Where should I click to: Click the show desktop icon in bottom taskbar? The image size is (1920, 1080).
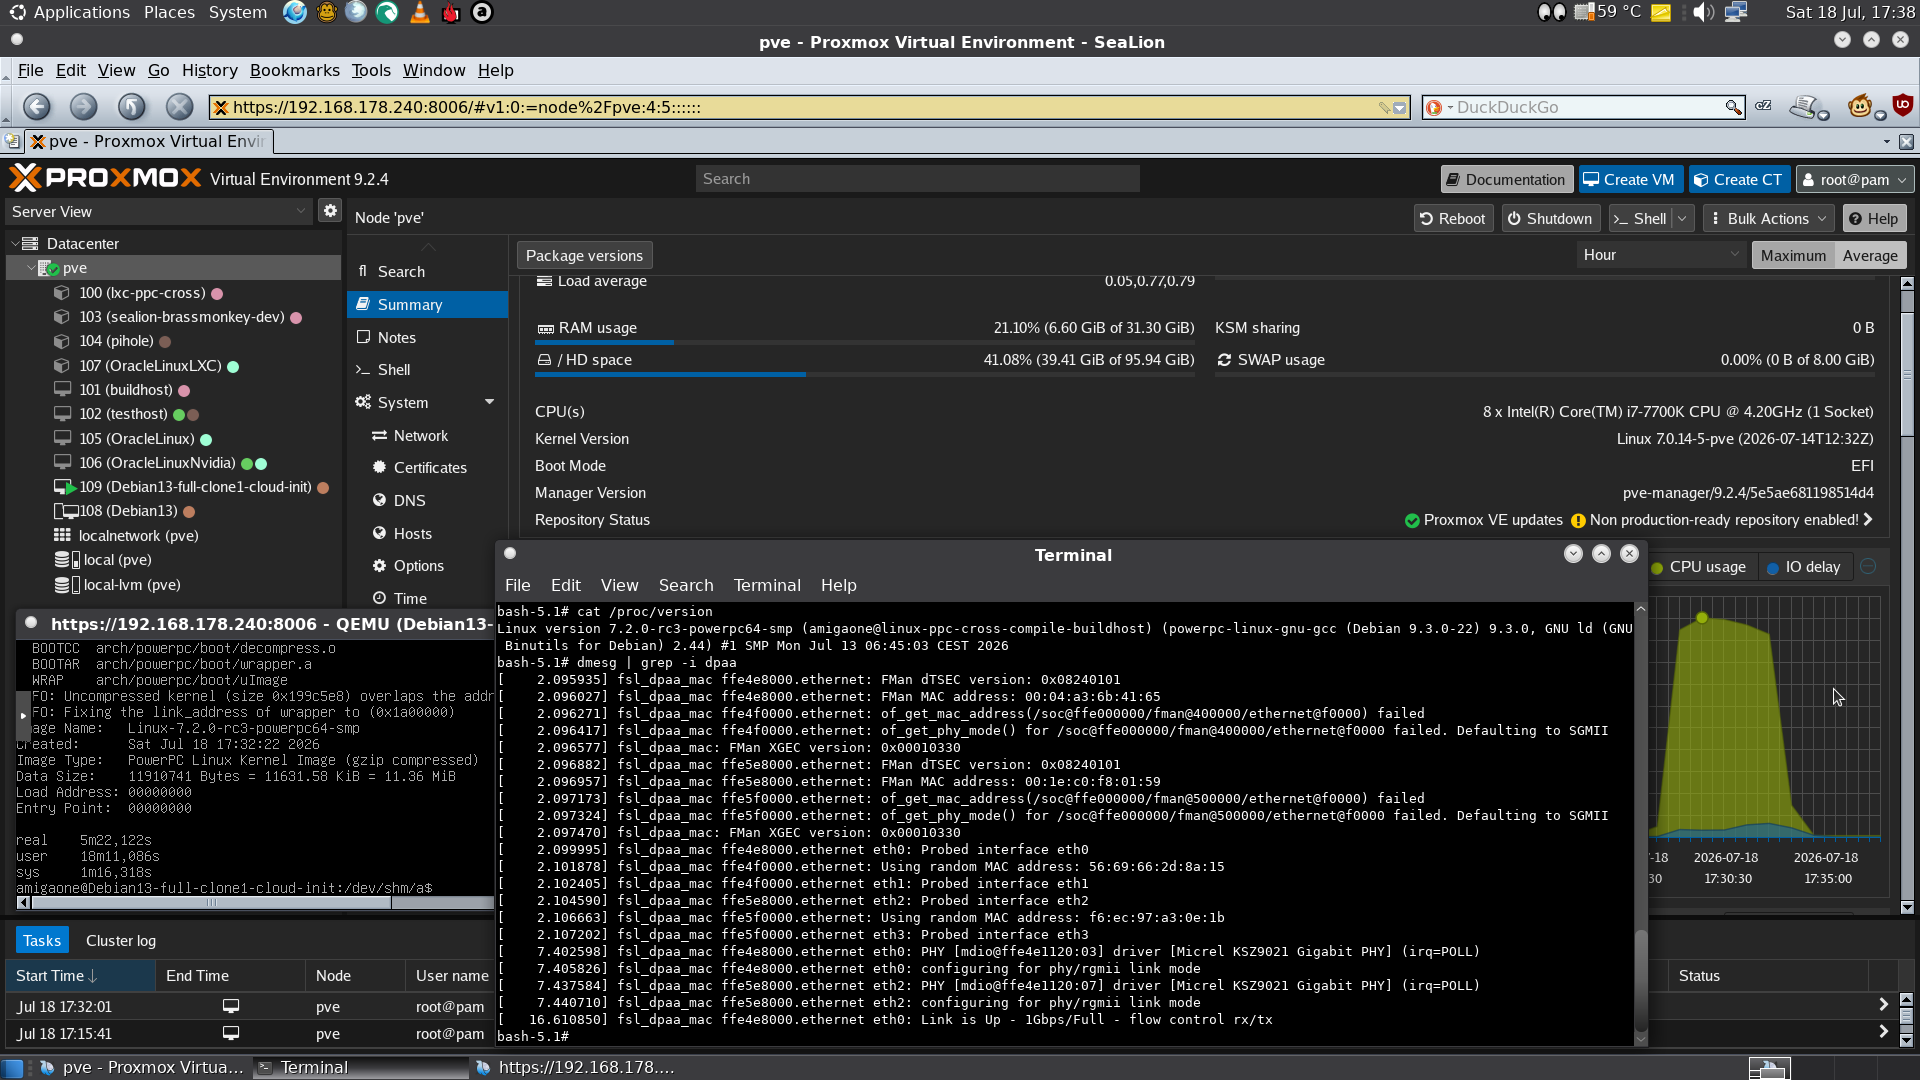tap(13, 1068)
